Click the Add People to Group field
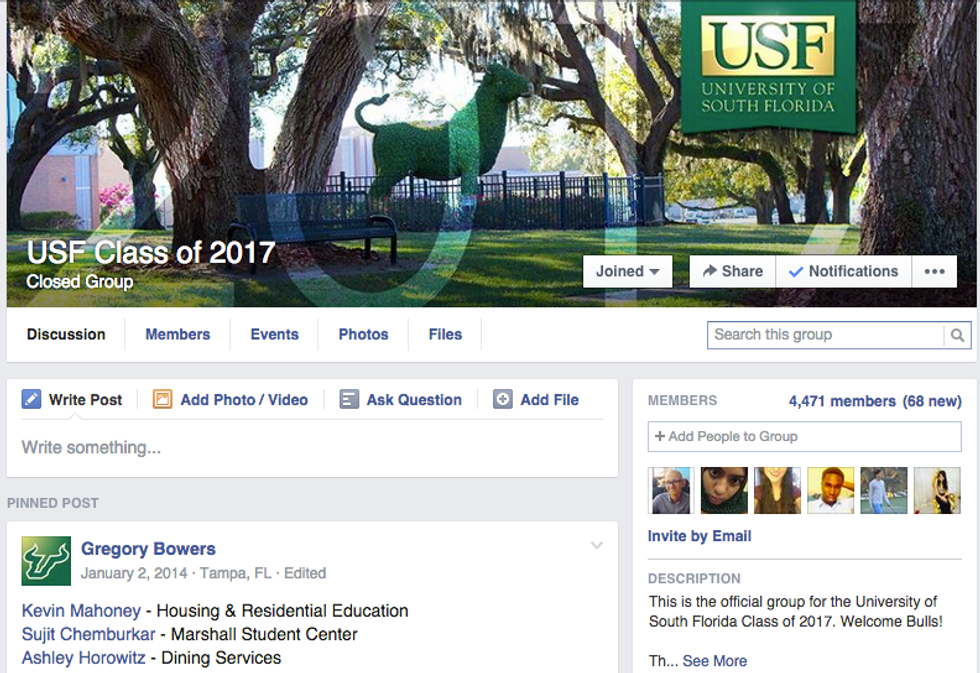Viewport: 980px width, 673px height. 804,436
